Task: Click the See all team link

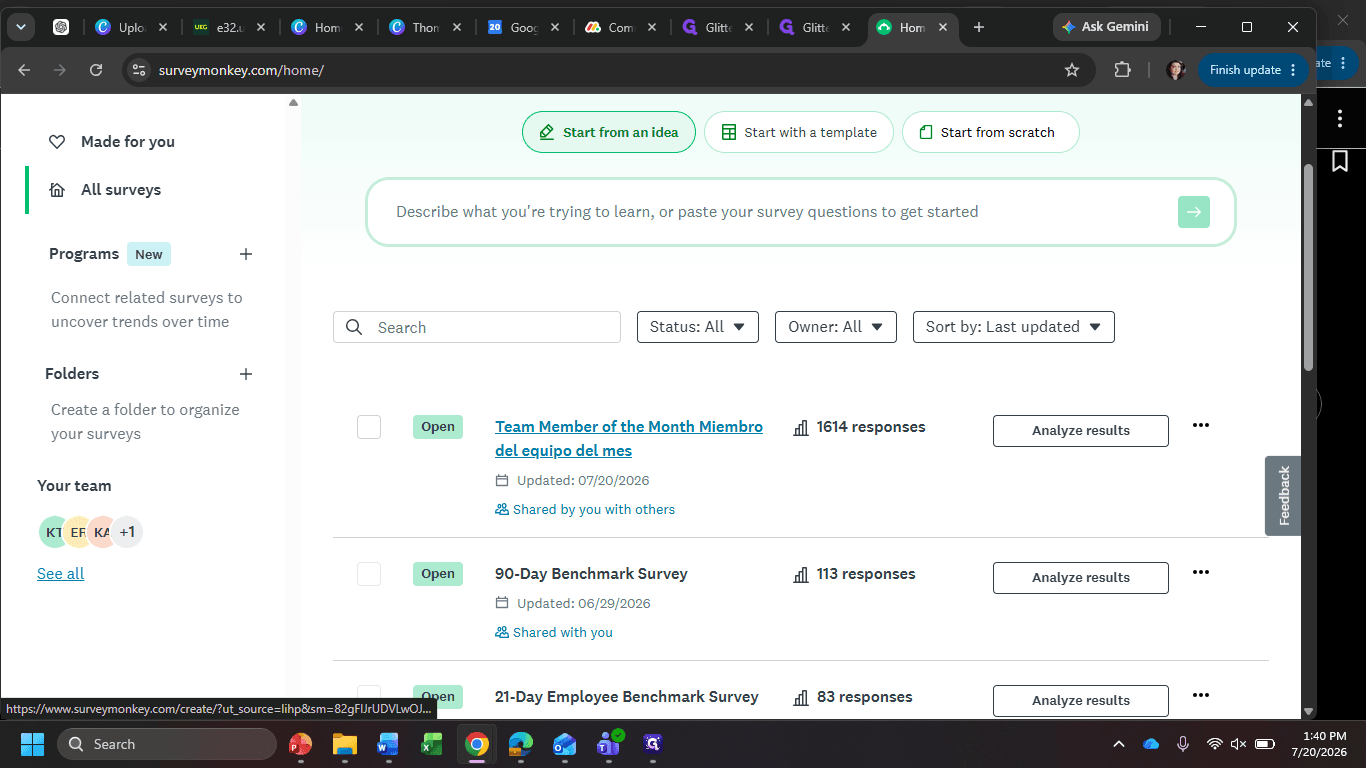Action: click(60, 574)
